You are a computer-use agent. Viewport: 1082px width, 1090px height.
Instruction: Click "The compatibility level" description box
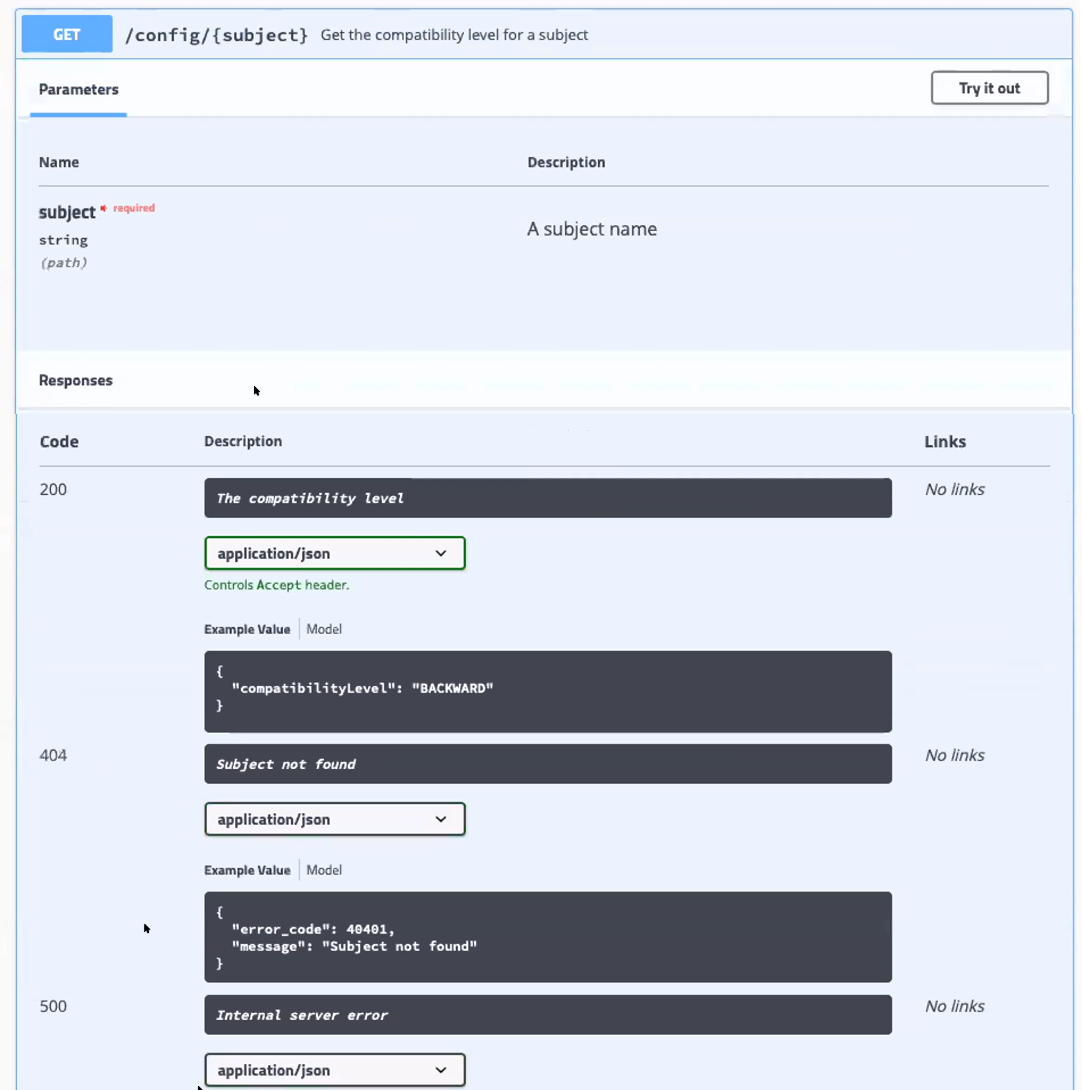click(x=547, y=498)
